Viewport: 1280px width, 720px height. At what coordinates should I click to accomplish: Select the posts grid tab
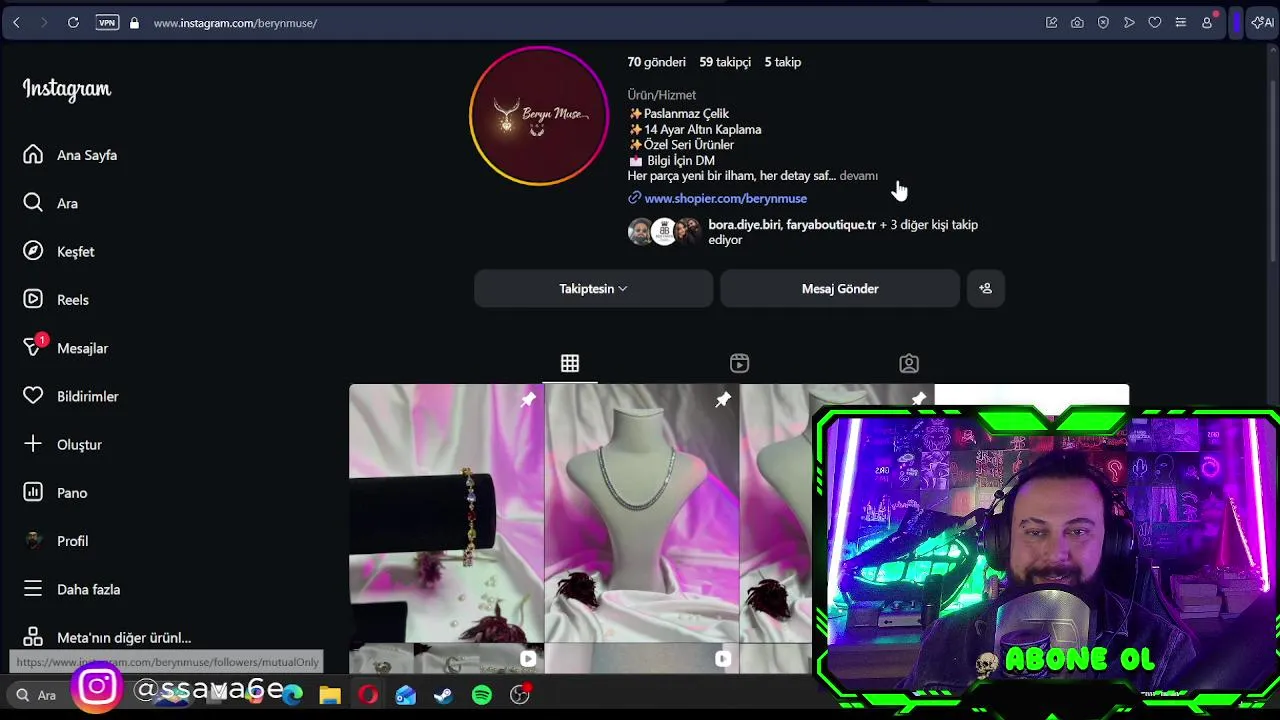coord(570,363)
